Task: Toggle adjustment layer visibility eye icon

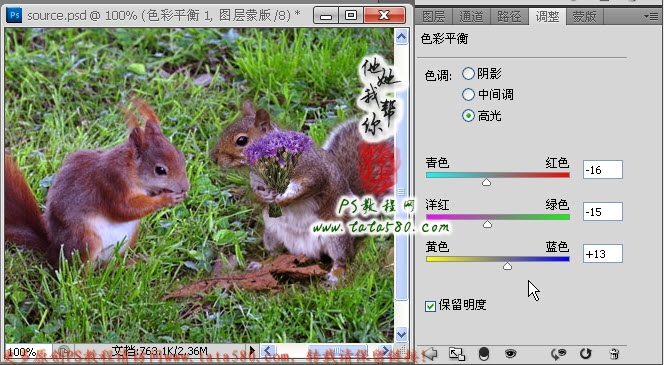Action: pyautogui.click(x=510, y=354)
